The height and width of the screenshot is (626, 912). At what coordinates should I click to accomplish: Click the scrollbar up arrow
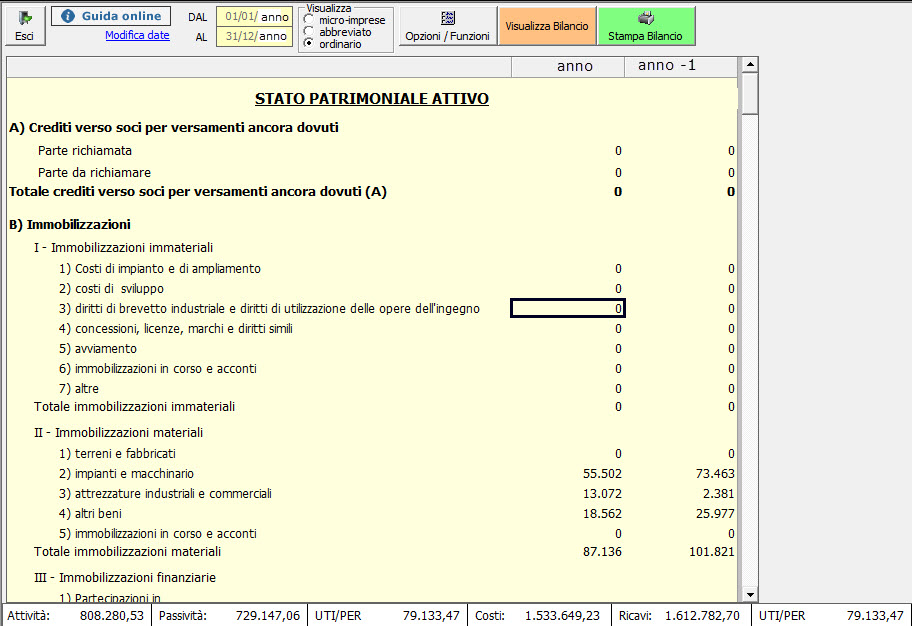click(749, 66)
